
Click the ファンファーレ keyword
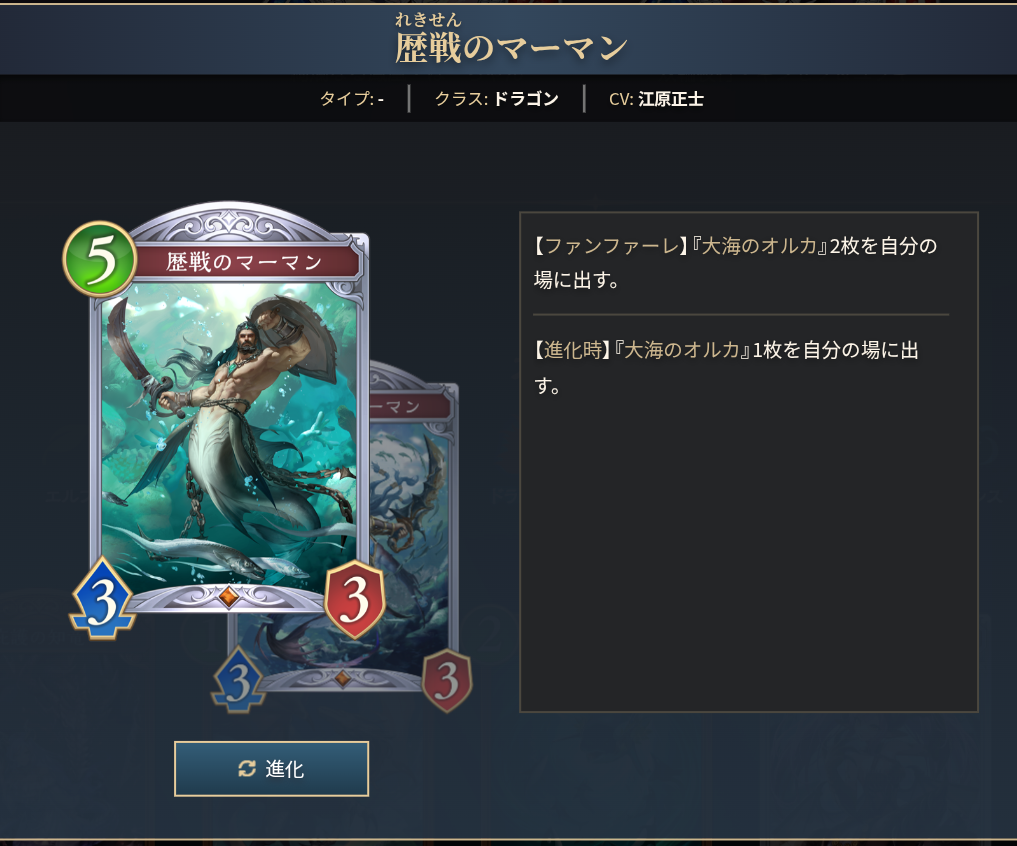[611, 246]
